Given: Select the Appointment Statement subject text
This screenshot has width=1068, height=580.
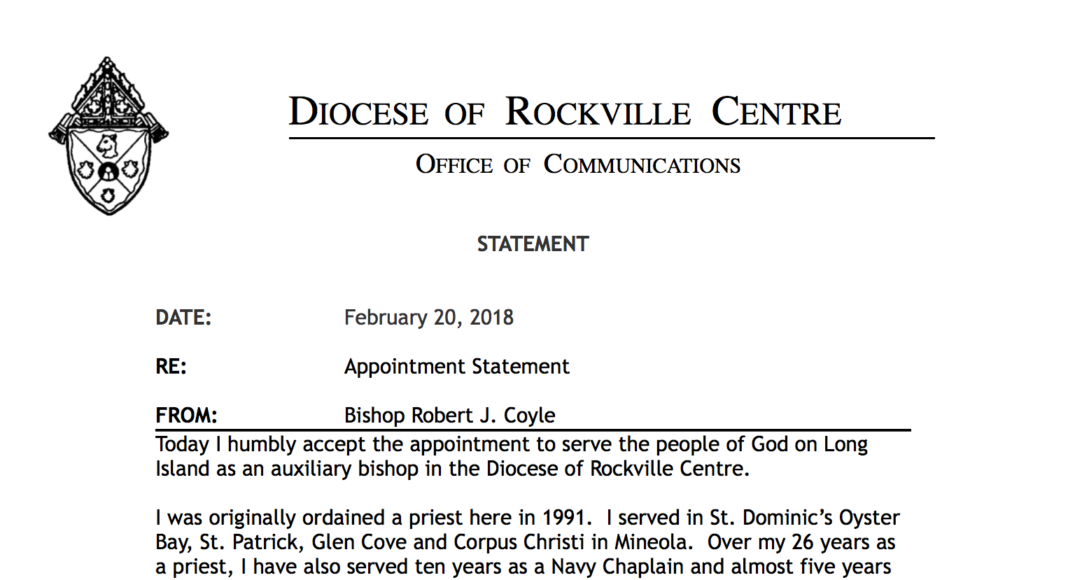Looking at the screenshot, I should (457, 367).
